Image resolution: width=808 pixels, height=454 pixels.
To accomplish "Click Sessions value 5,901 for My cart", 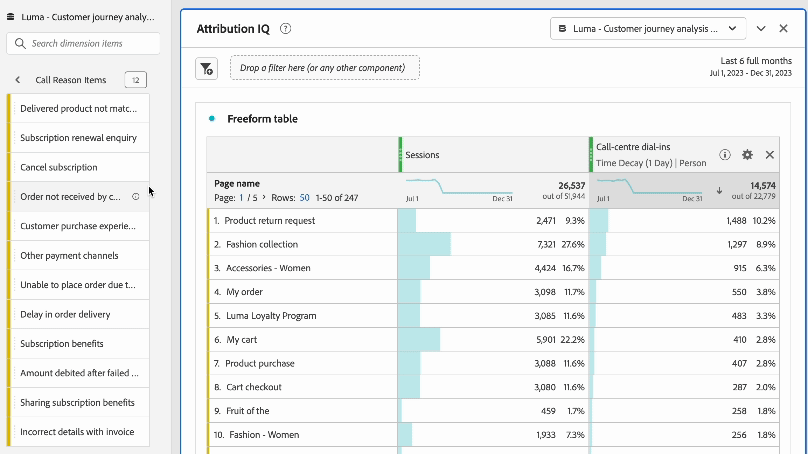I will (x=546, y=340).
